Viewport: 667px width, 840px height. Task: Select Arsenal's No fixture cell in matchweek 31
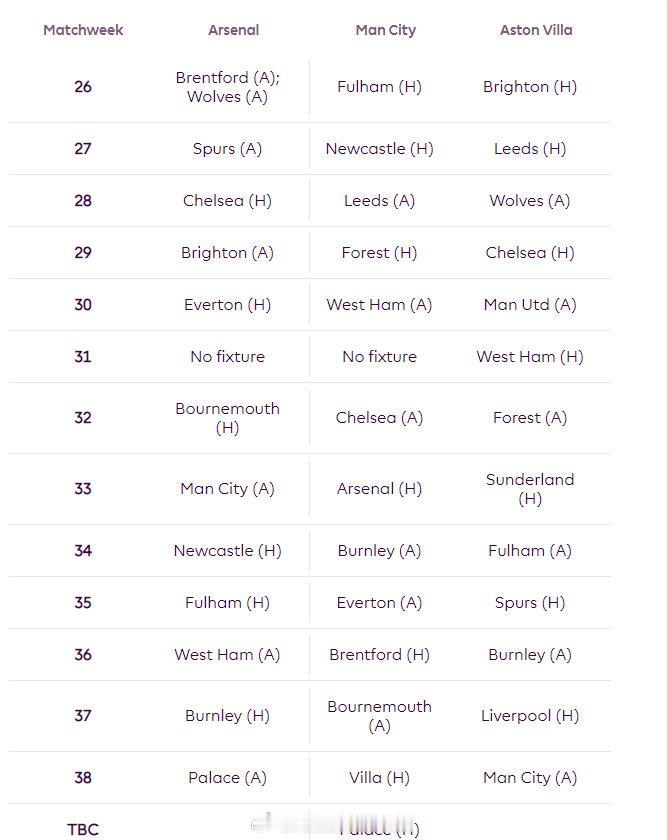pyautogui.click(x=227, y=357)
